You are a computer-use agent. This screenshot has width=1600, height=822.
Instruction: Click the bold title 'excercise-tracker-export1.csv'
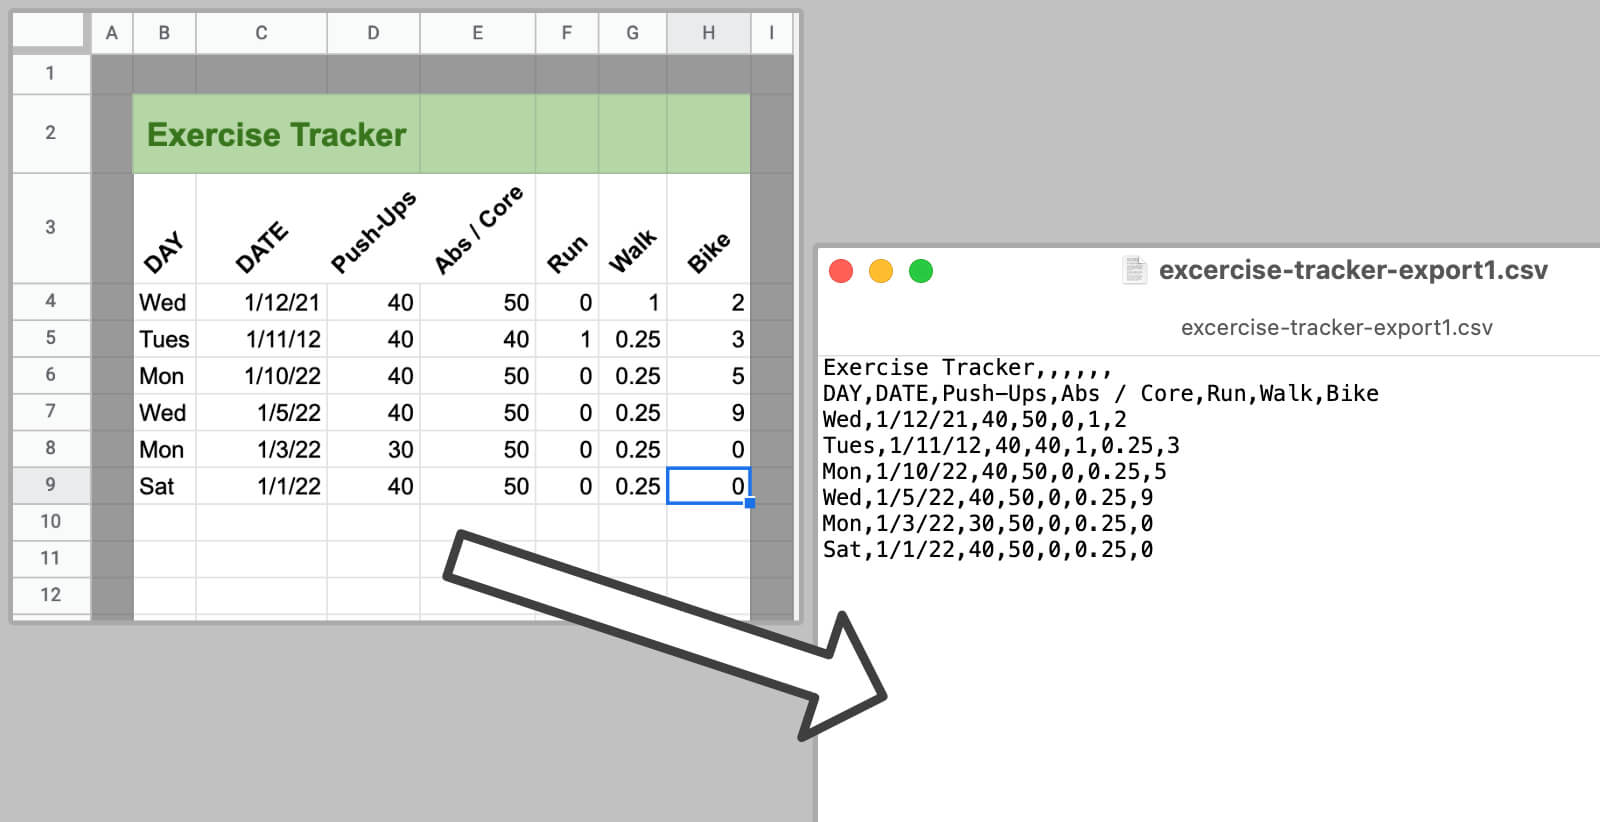1353,270
